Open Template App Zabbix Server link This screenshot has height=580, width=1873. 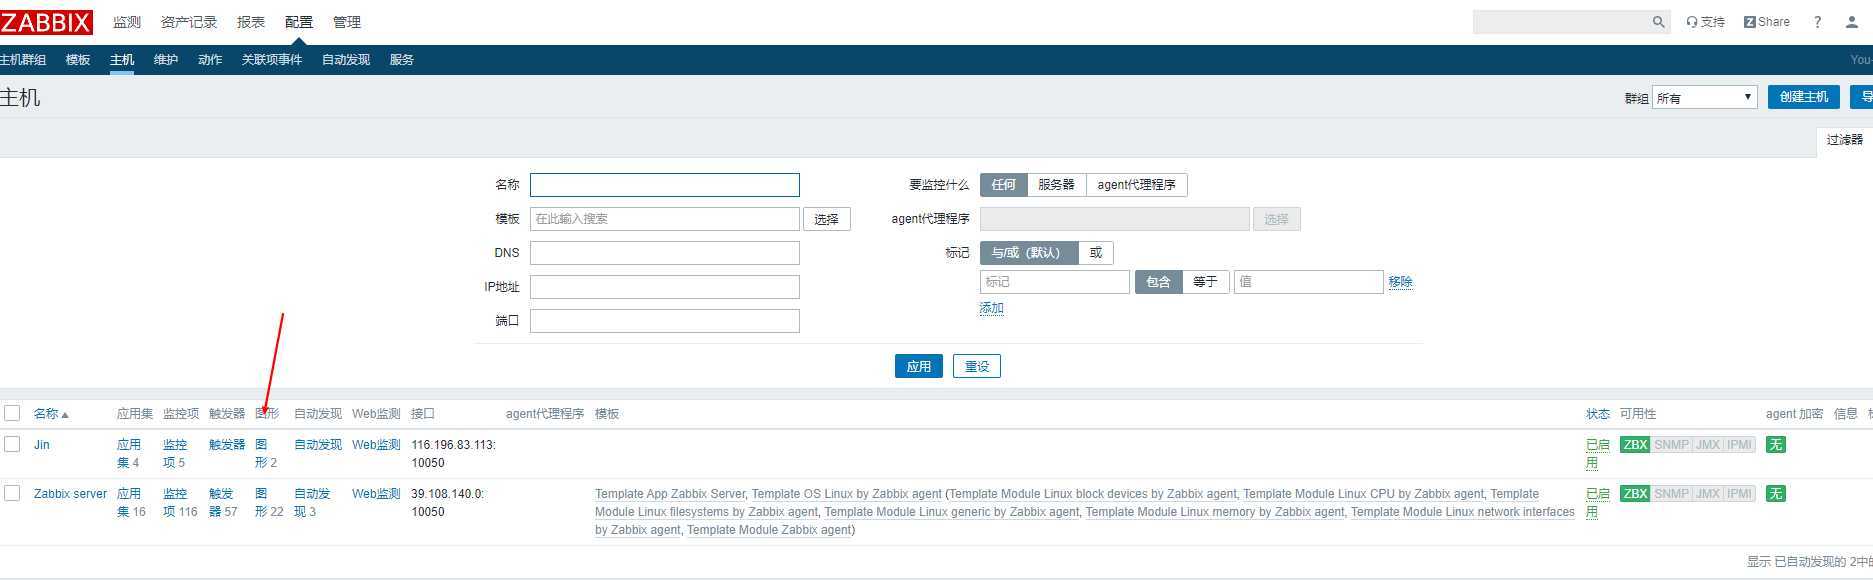670,494
